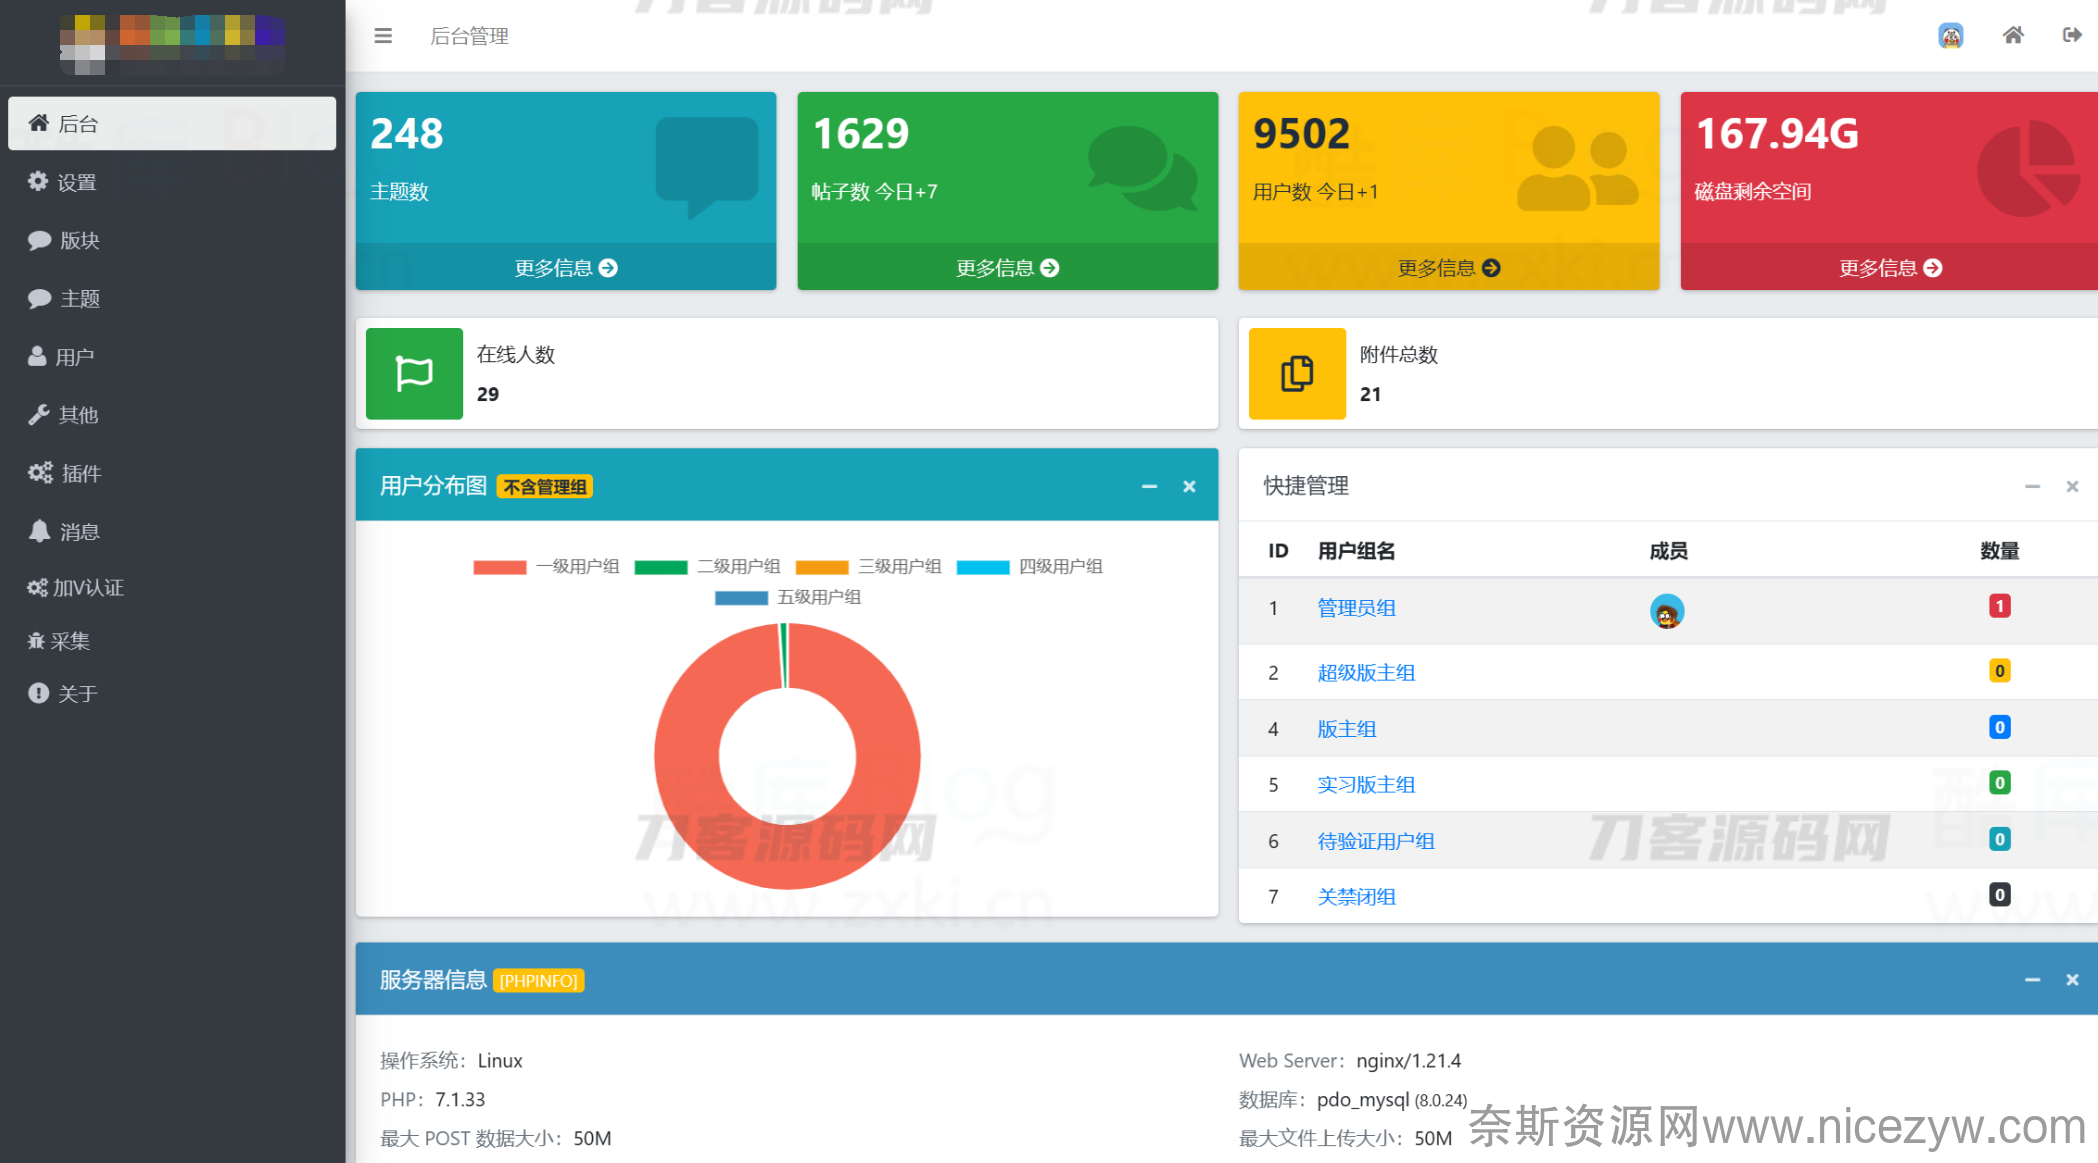Open 版块 menu in sidebar
2098x1163 pixels.
172,240
